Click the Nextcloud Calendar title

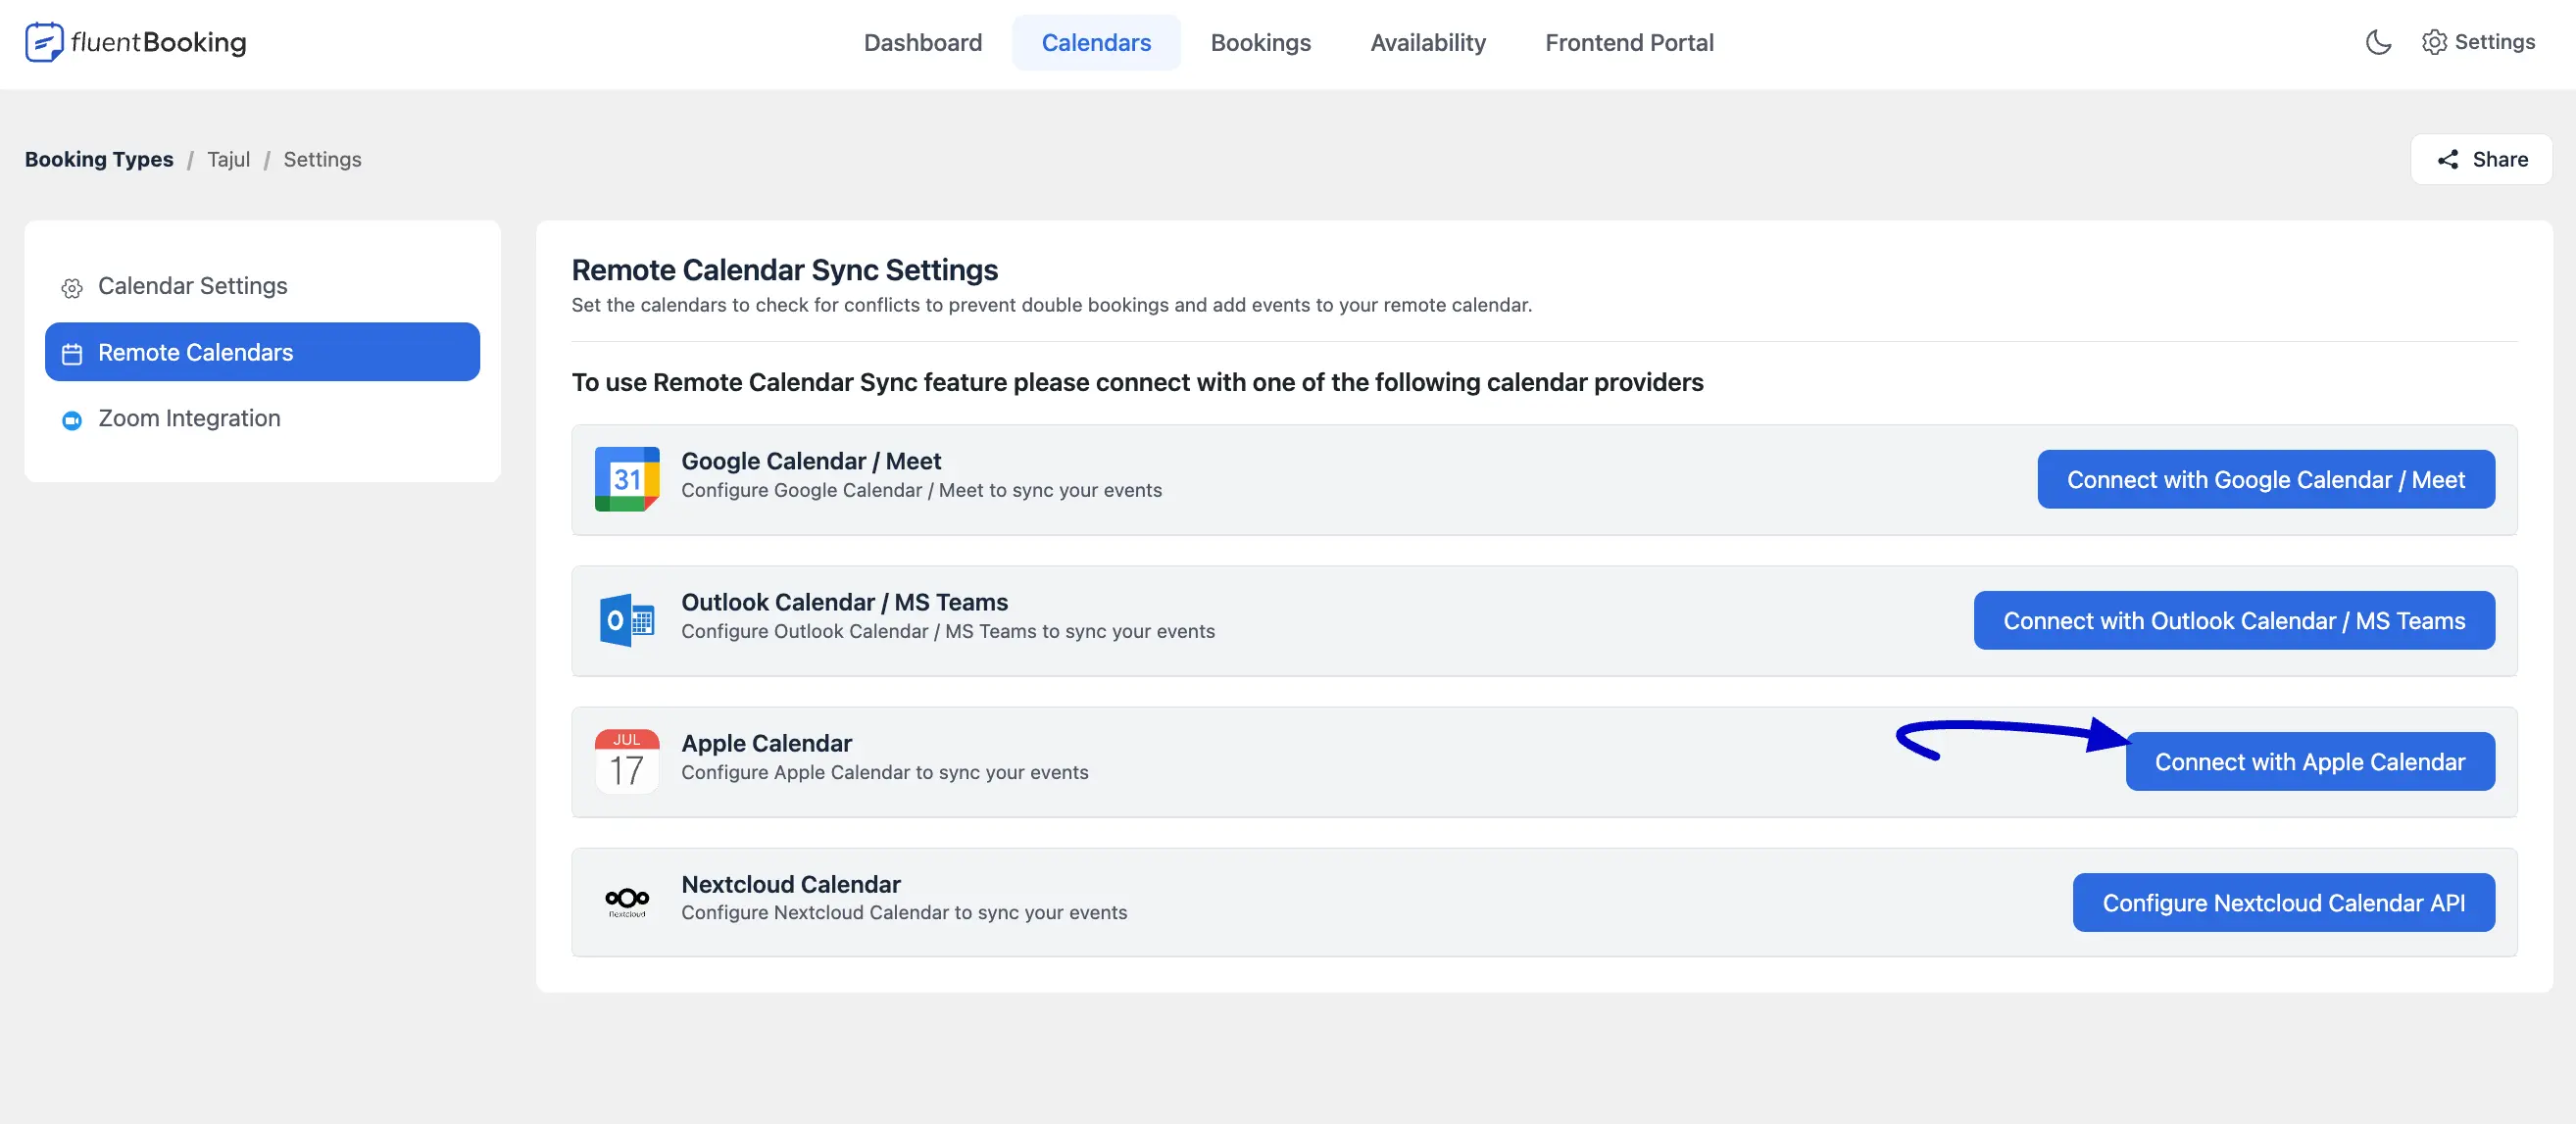[790, 884]
